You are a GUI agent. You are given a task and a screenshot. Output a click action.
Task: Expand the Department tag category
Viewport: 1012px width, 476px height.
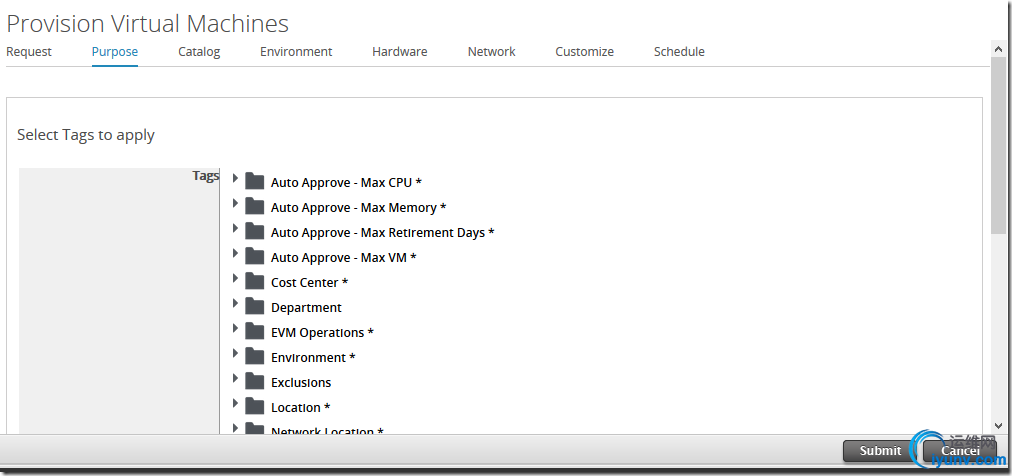[x=235, y=303]
